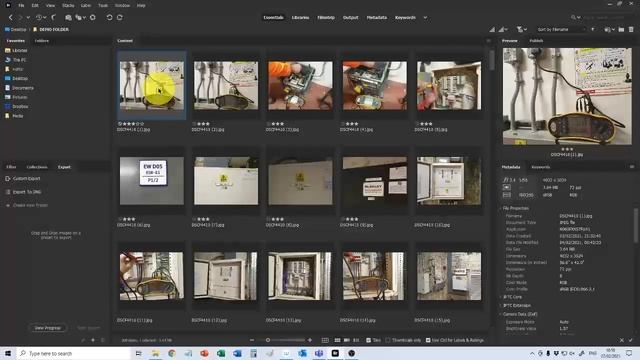Click the View Progress button
Image resolution: width=640 pixels, height=360 pixels.
tap(48, 328)
